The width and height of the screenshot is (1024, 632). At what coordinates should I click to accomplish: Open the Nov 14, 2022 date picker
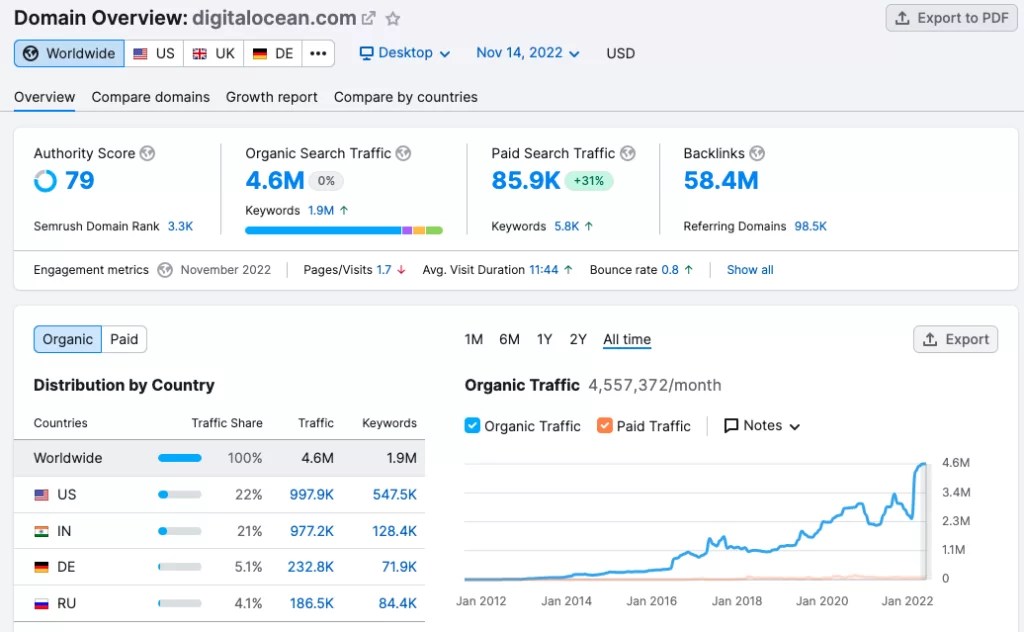pyautogui.click(x=526, y=53)
